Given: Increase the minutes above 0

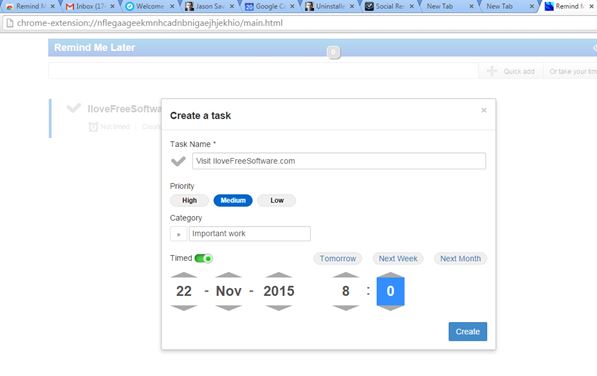Looking at the screenshot, I should 391,275.
